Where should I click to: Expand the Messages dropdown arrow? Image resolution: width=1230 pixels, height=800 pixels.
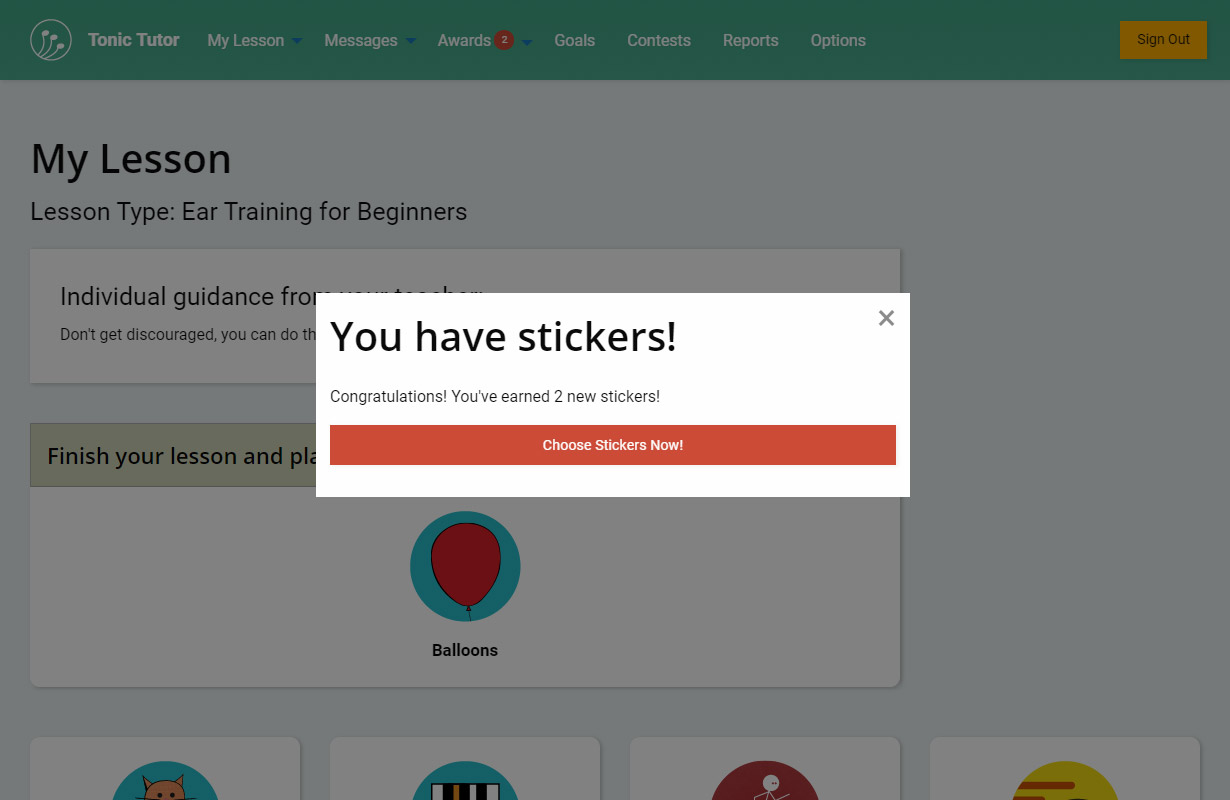(x=411, y=41)
